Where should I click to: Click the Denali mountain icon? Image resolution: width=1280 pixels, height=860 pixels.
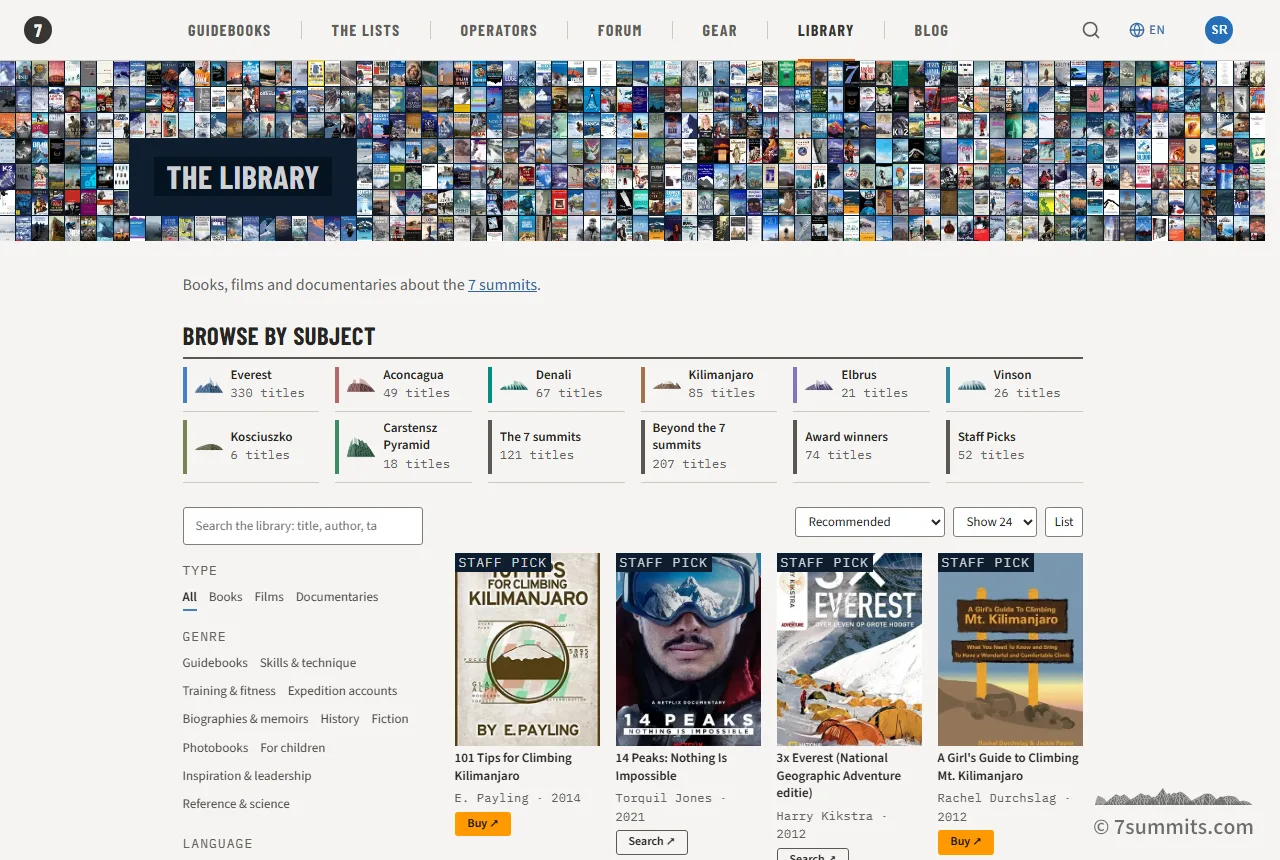pyautogui.click(x=514, y=385)
